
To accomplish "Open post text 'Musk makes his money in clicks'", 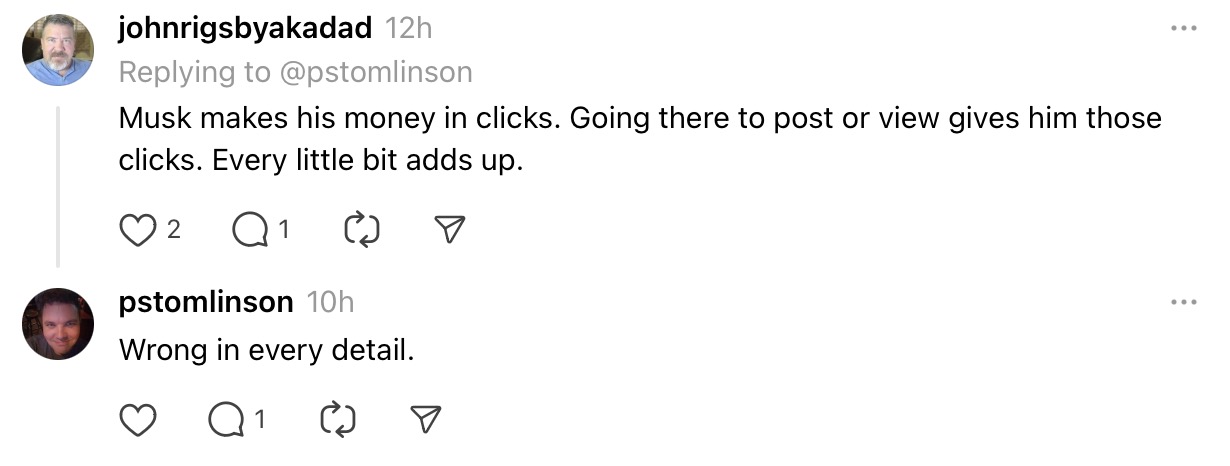I will (640, 140).
